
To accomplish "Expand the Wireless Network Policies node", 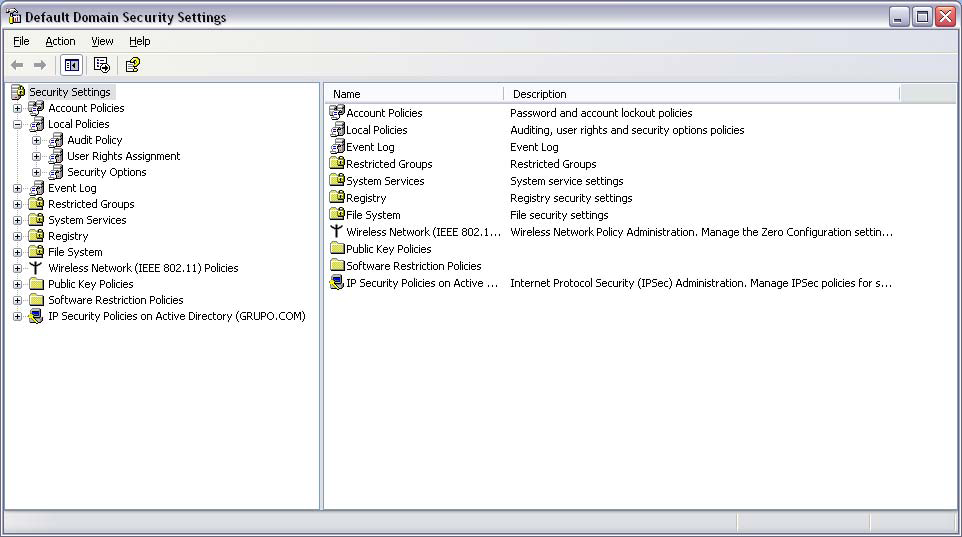I will pyautogui.click(x=17, y=268).
